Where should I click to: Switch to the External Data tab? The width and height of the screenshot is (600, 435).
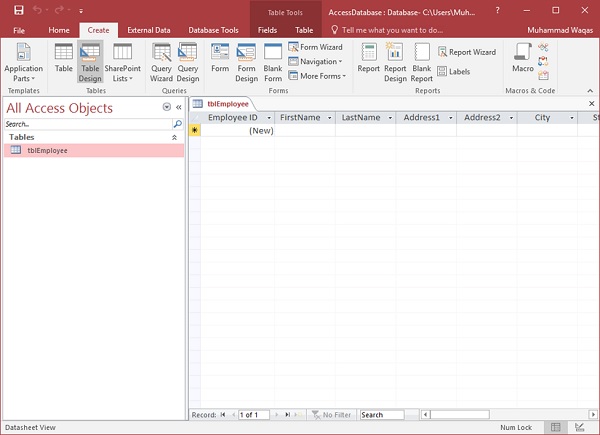tap(148, 31)
